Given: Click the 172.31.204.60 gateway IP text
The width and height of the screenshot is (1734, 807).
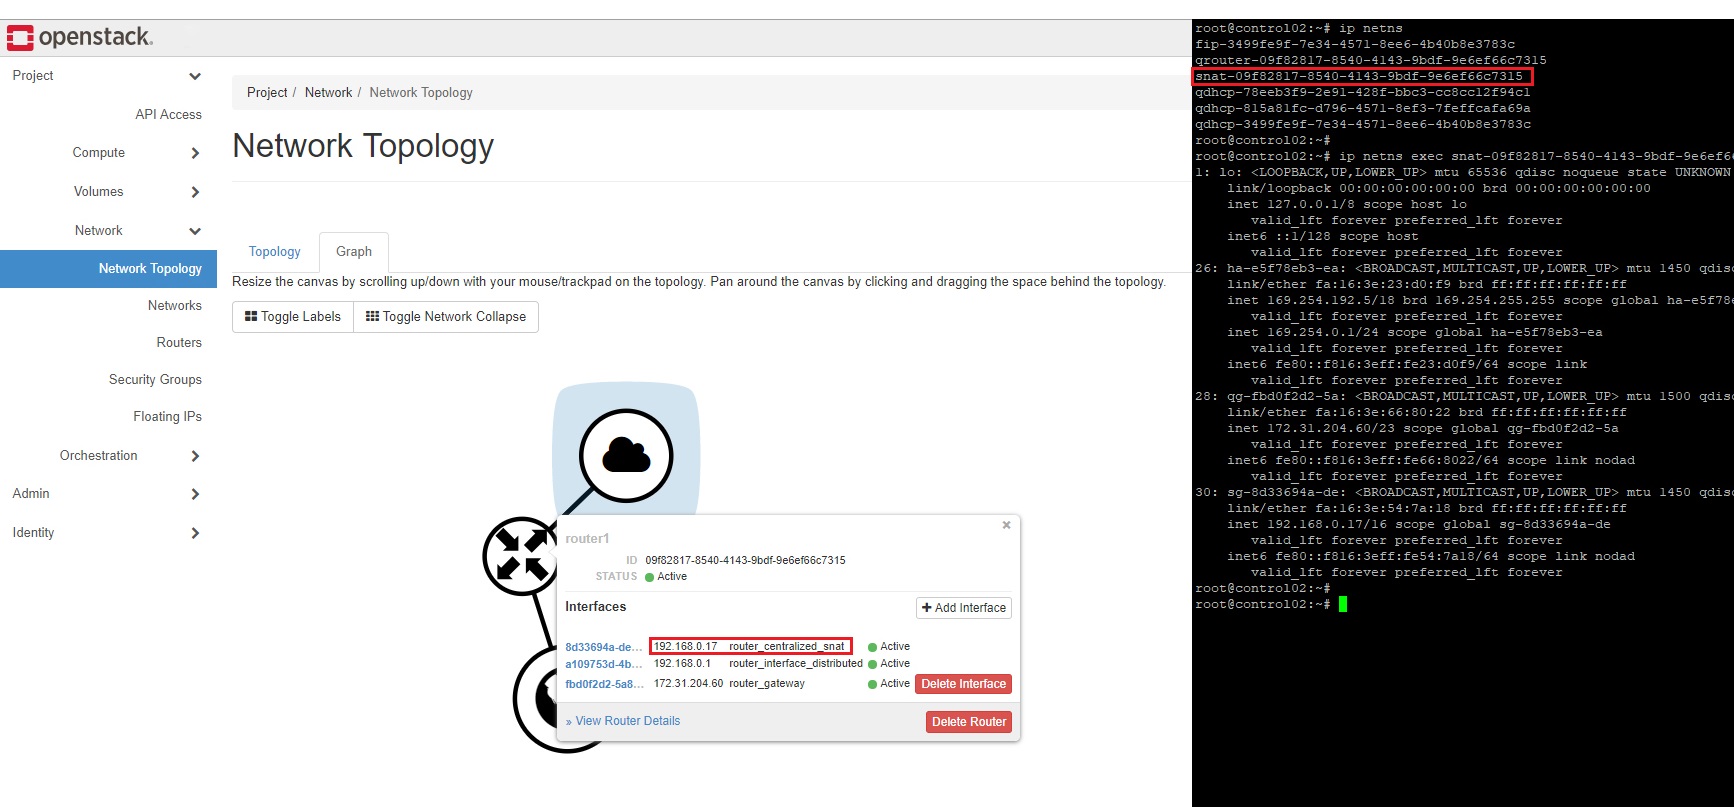Looking at the screenshot, I should pyautogui.click(x=688, y=684).
